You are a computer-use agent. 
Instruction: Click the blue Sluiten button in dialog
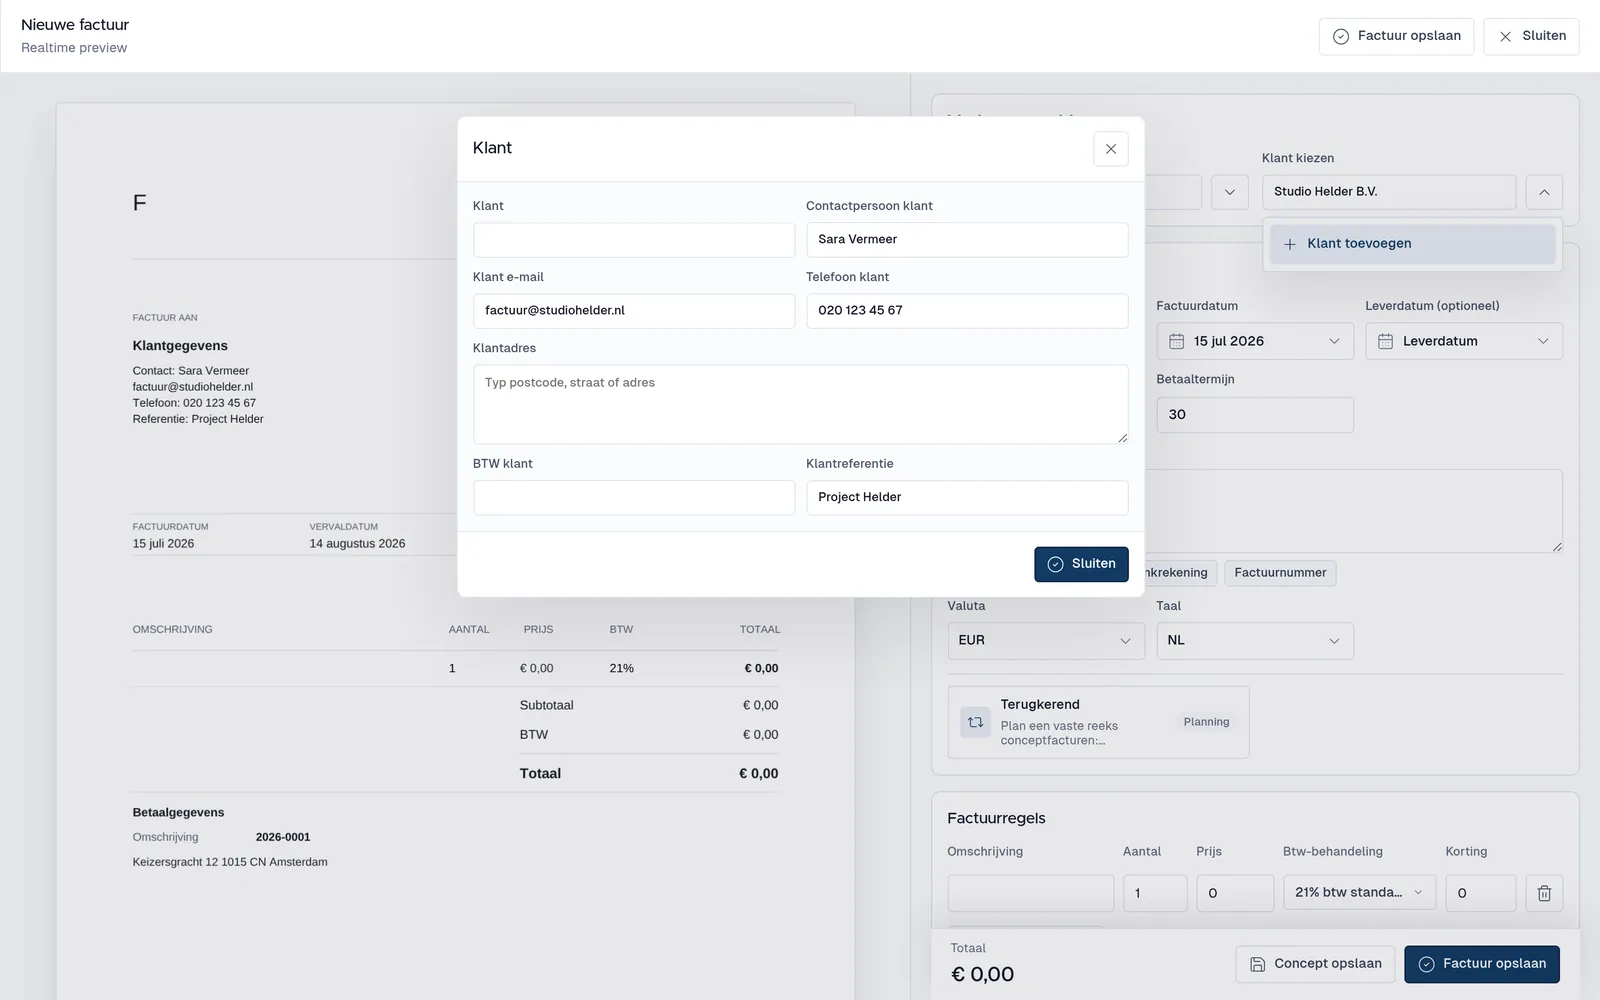(x=1081, y=564)
